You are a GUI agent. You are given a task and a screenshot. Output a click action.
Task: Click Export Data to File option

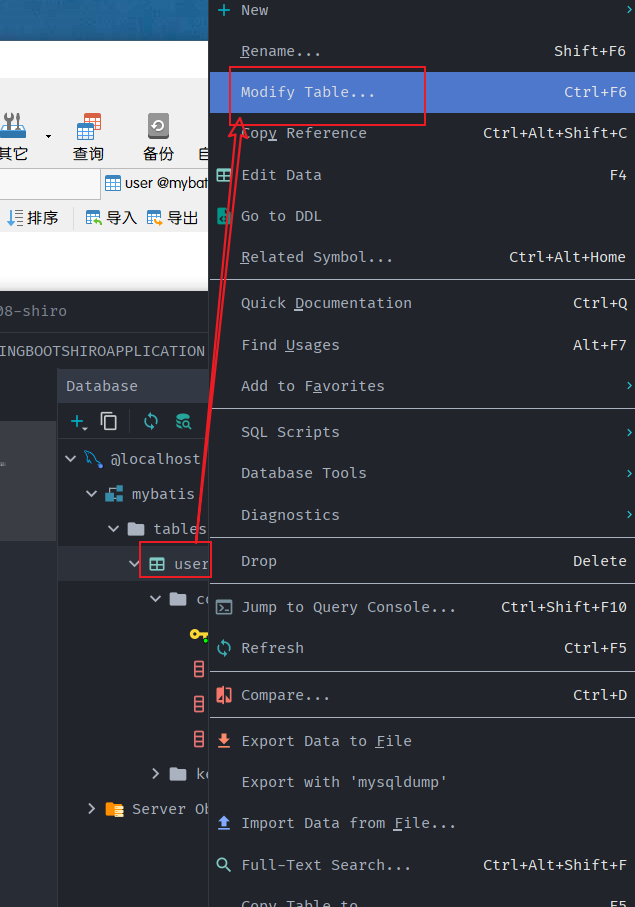pos(326,741)
